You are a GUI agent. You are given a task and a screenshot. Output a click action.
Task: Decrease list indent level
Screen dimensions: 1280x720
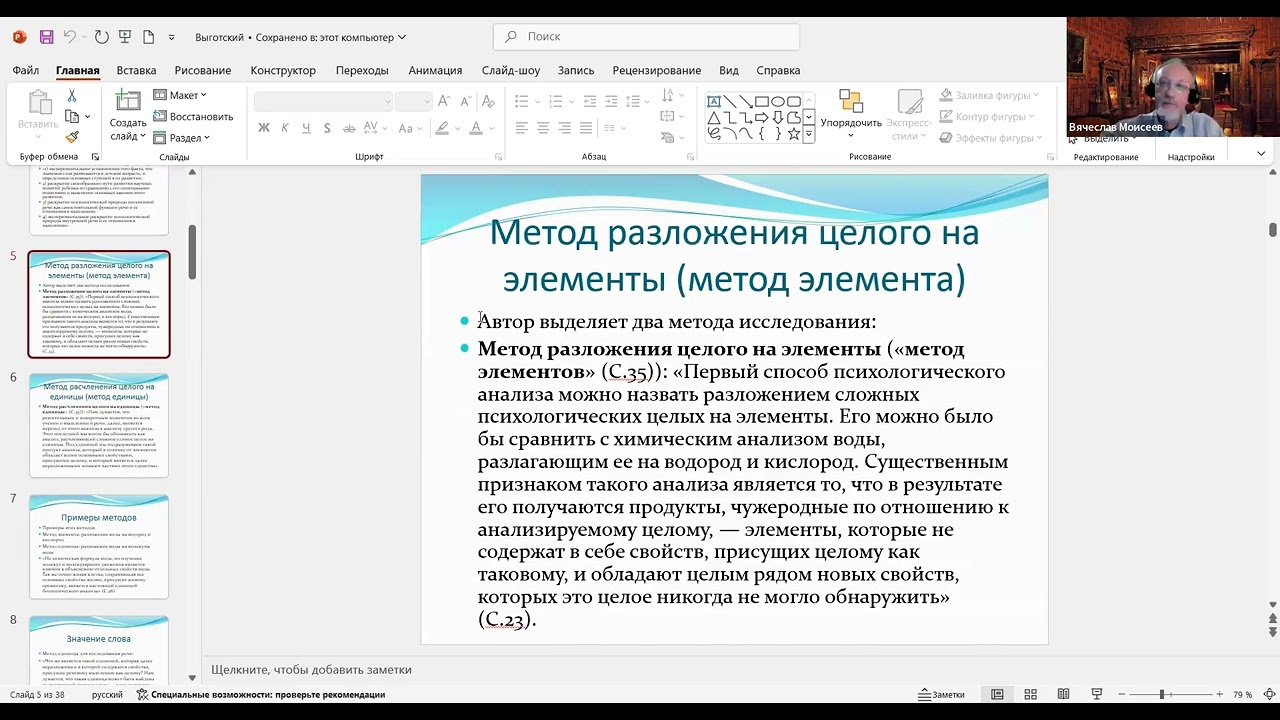(x=589, y=101)
